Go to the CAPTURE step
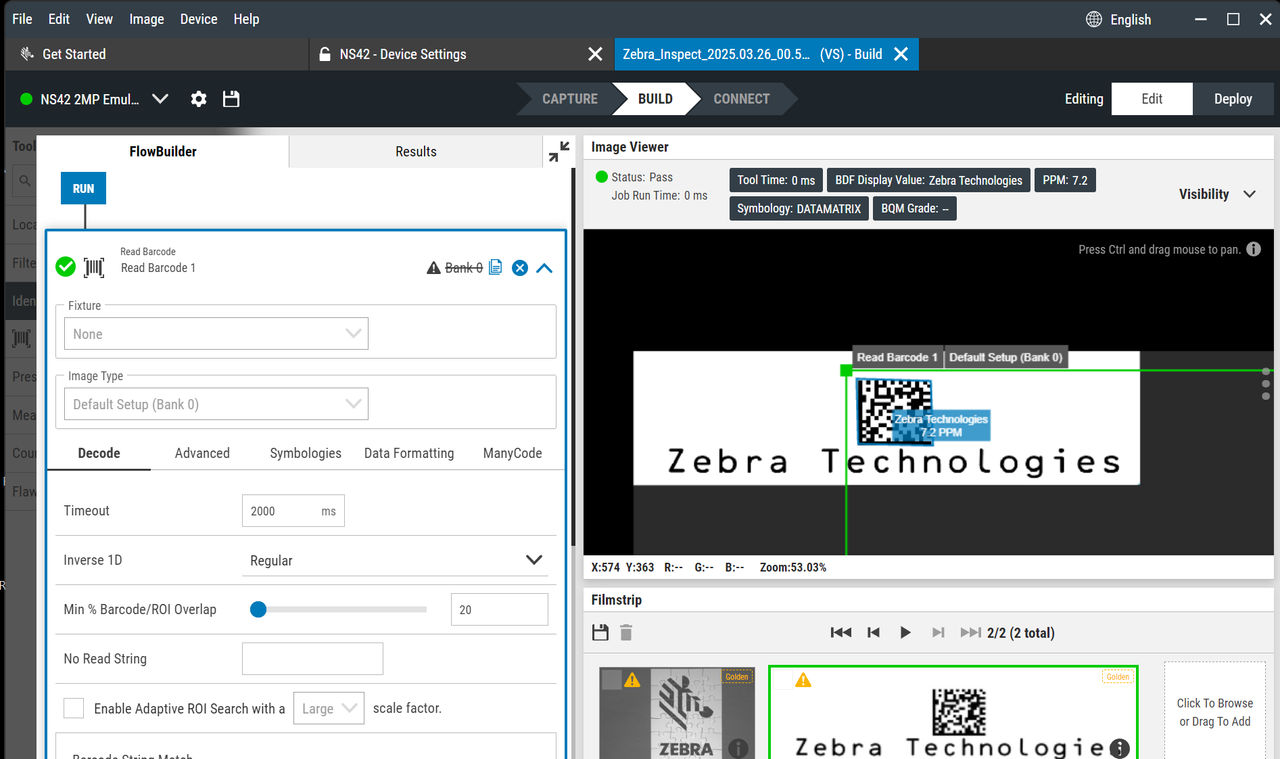 click(570, 99)
